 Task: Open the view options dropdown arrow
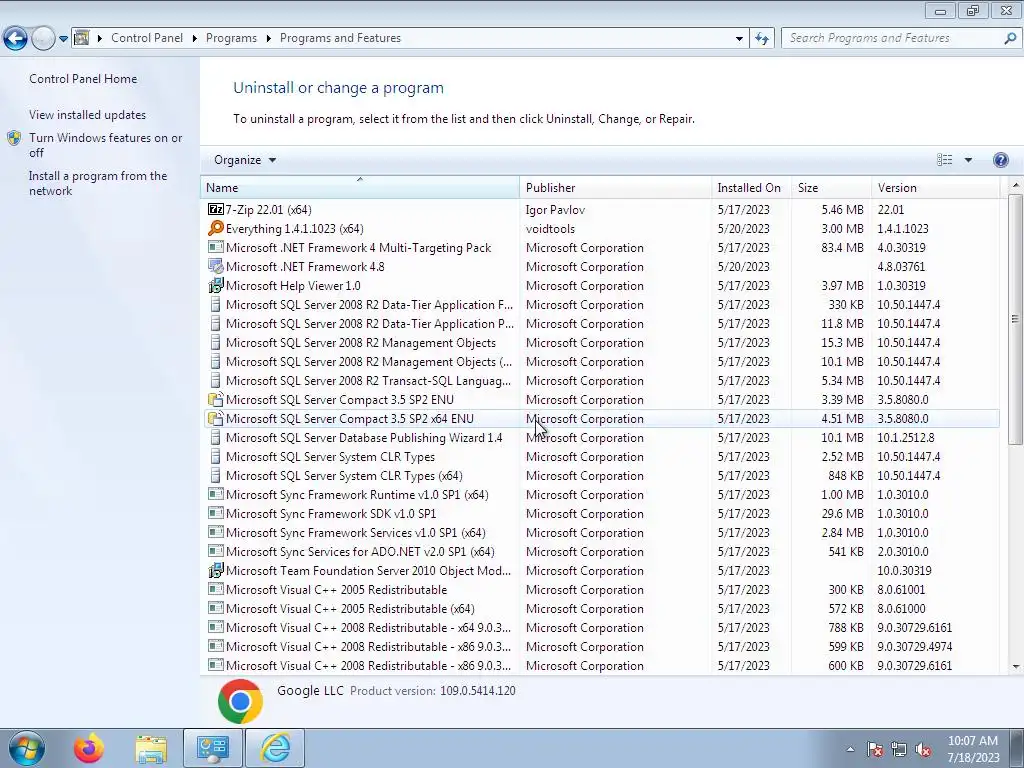[x=968, y=160]
